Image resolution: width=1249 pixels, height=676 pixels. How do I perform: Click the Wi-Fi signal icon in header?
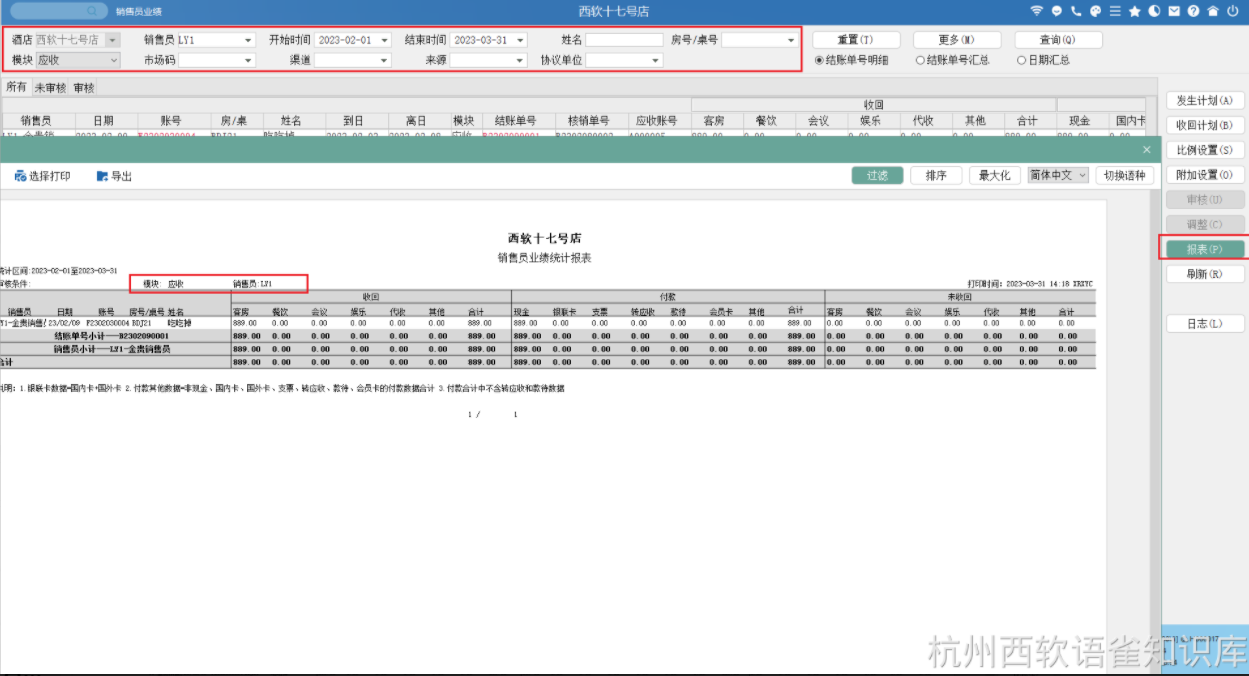tap(1036, 11)
